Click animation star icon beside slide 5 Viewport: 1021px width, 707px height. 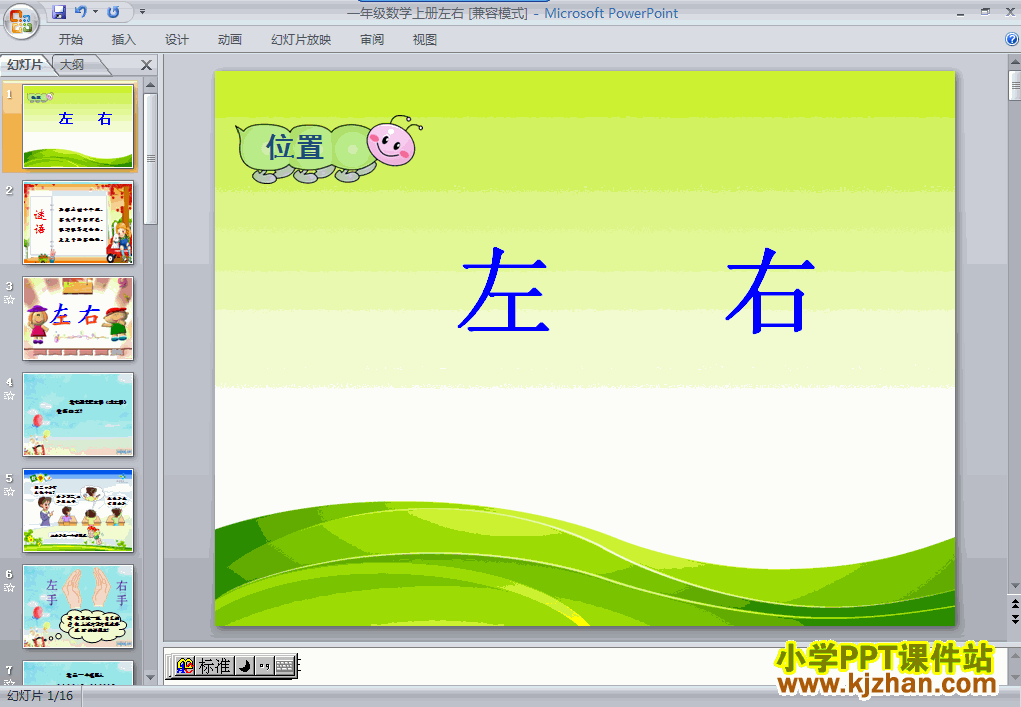[9, 492]
